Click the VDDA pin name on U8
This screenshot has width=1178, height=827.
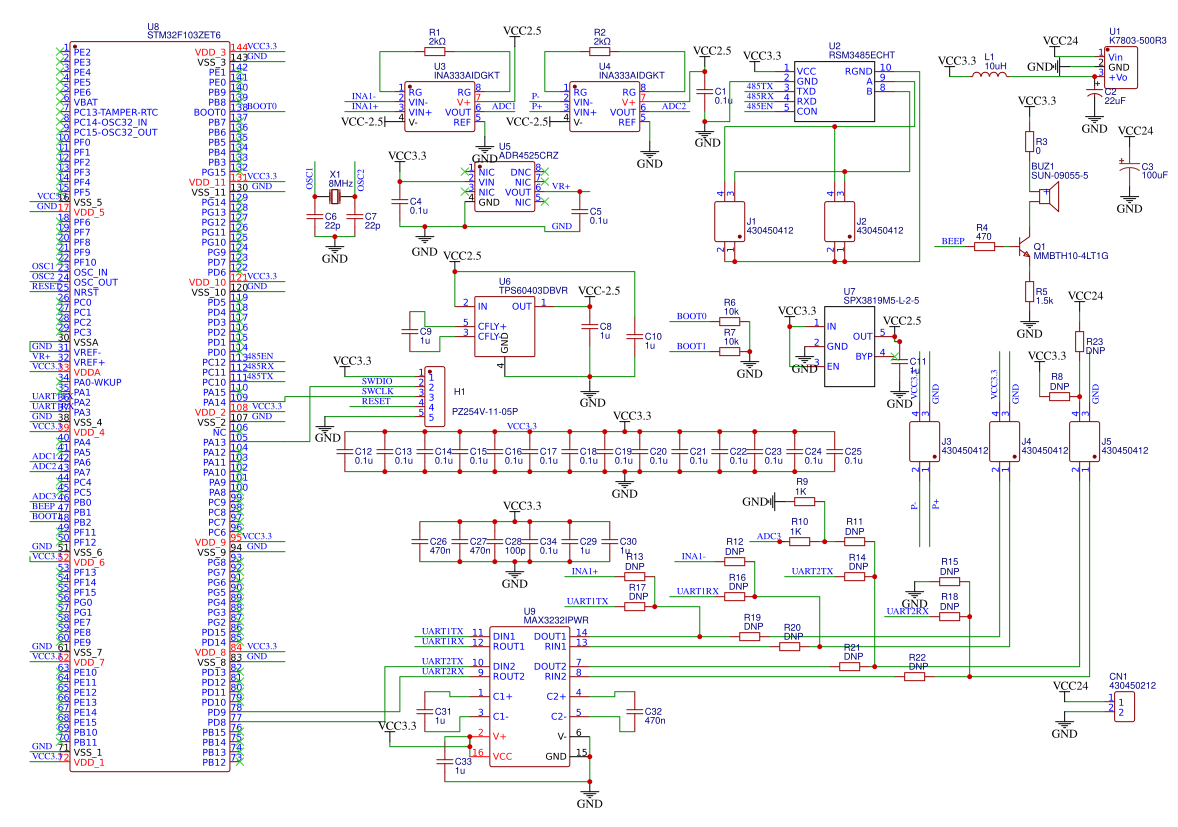87,373
